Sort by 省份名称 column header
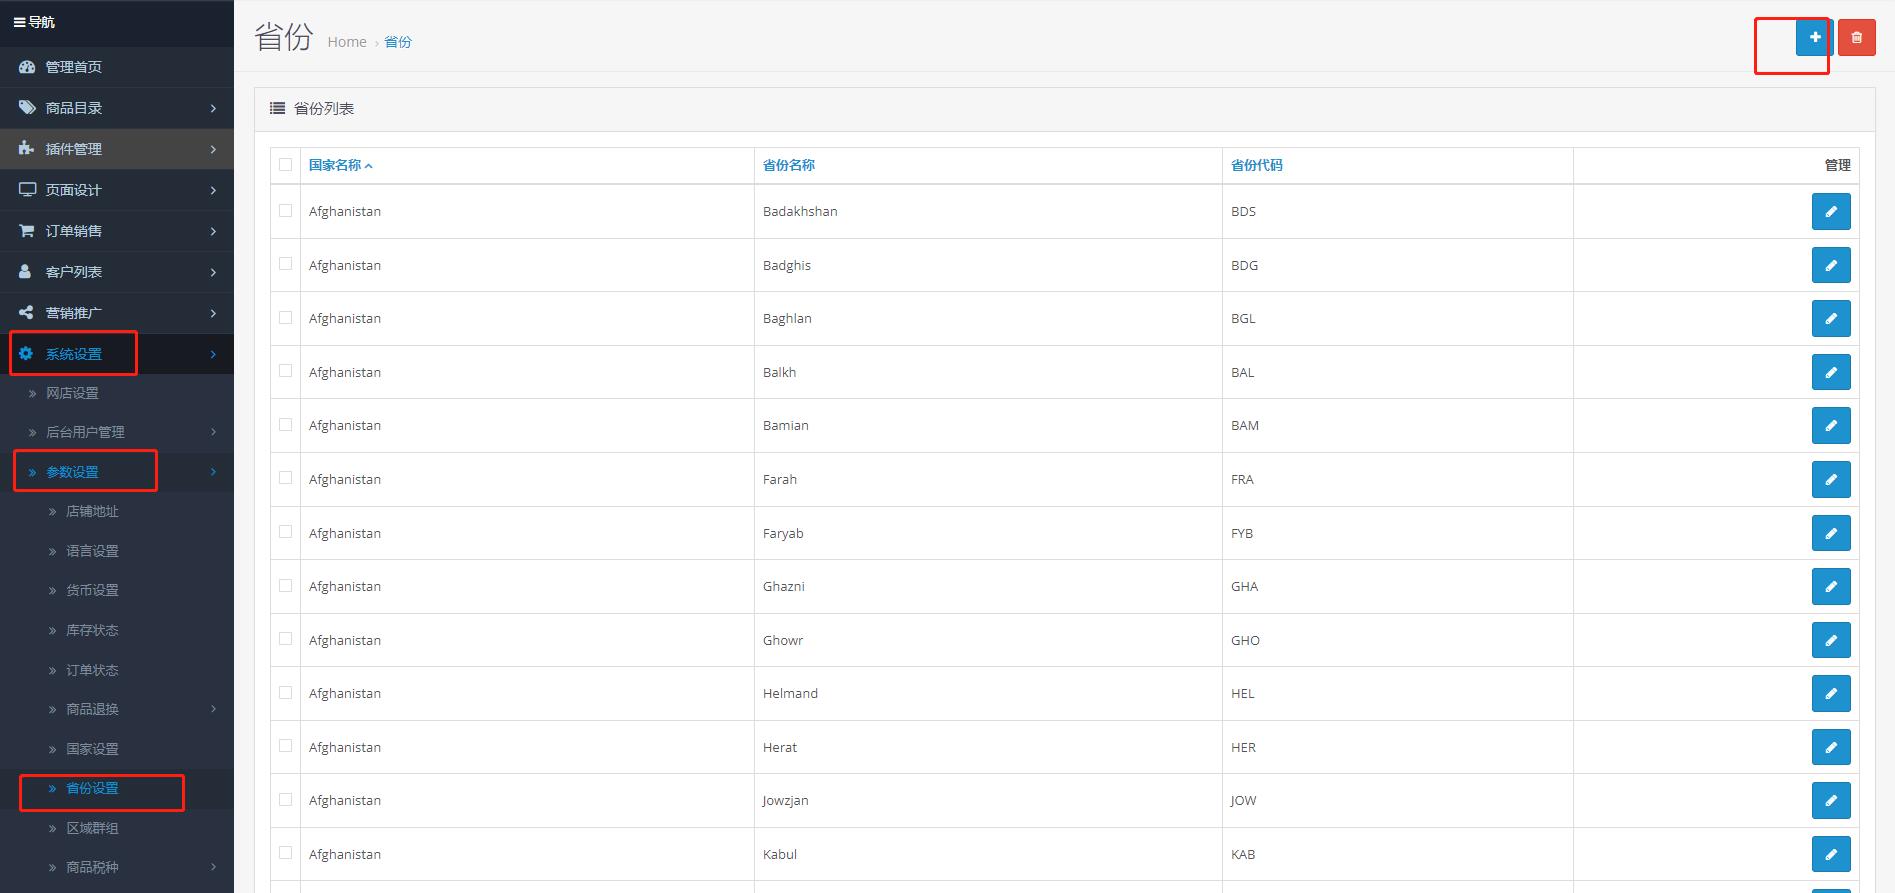Screen dimensions: 1895x893 tap(788, 165)
